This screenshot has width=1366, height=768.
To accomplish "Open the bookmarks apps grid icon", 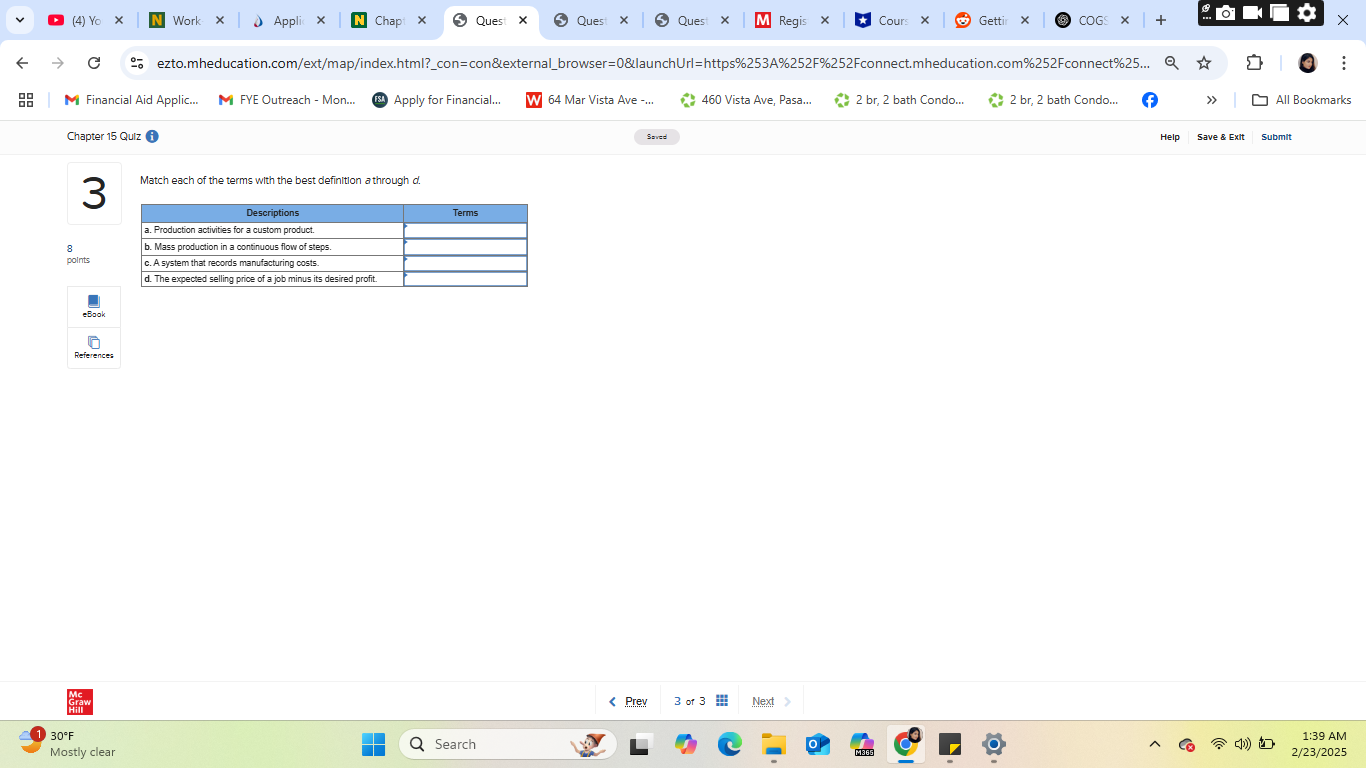I will click(26, 100).
